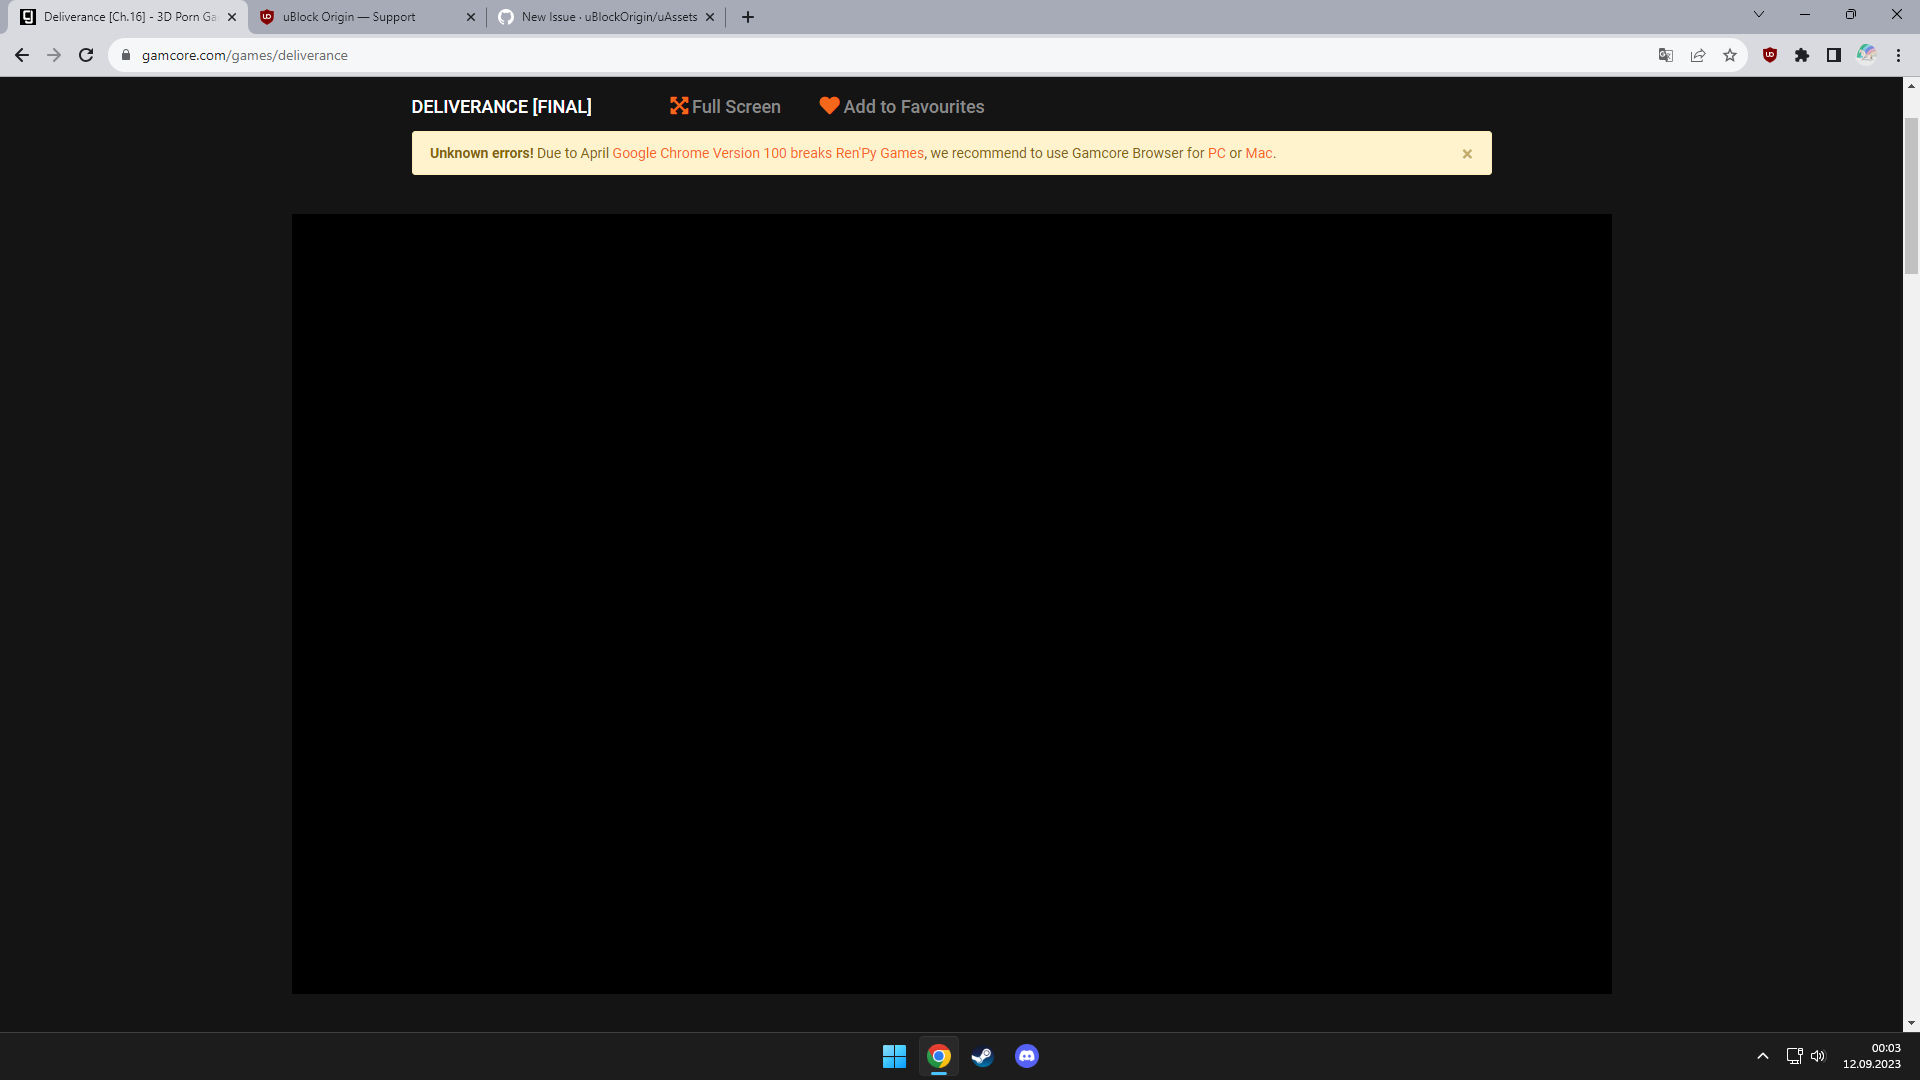Dismiss the Unknown errors warning banner
The image size is (1920, 1080).
click(x=1467, y=154)
